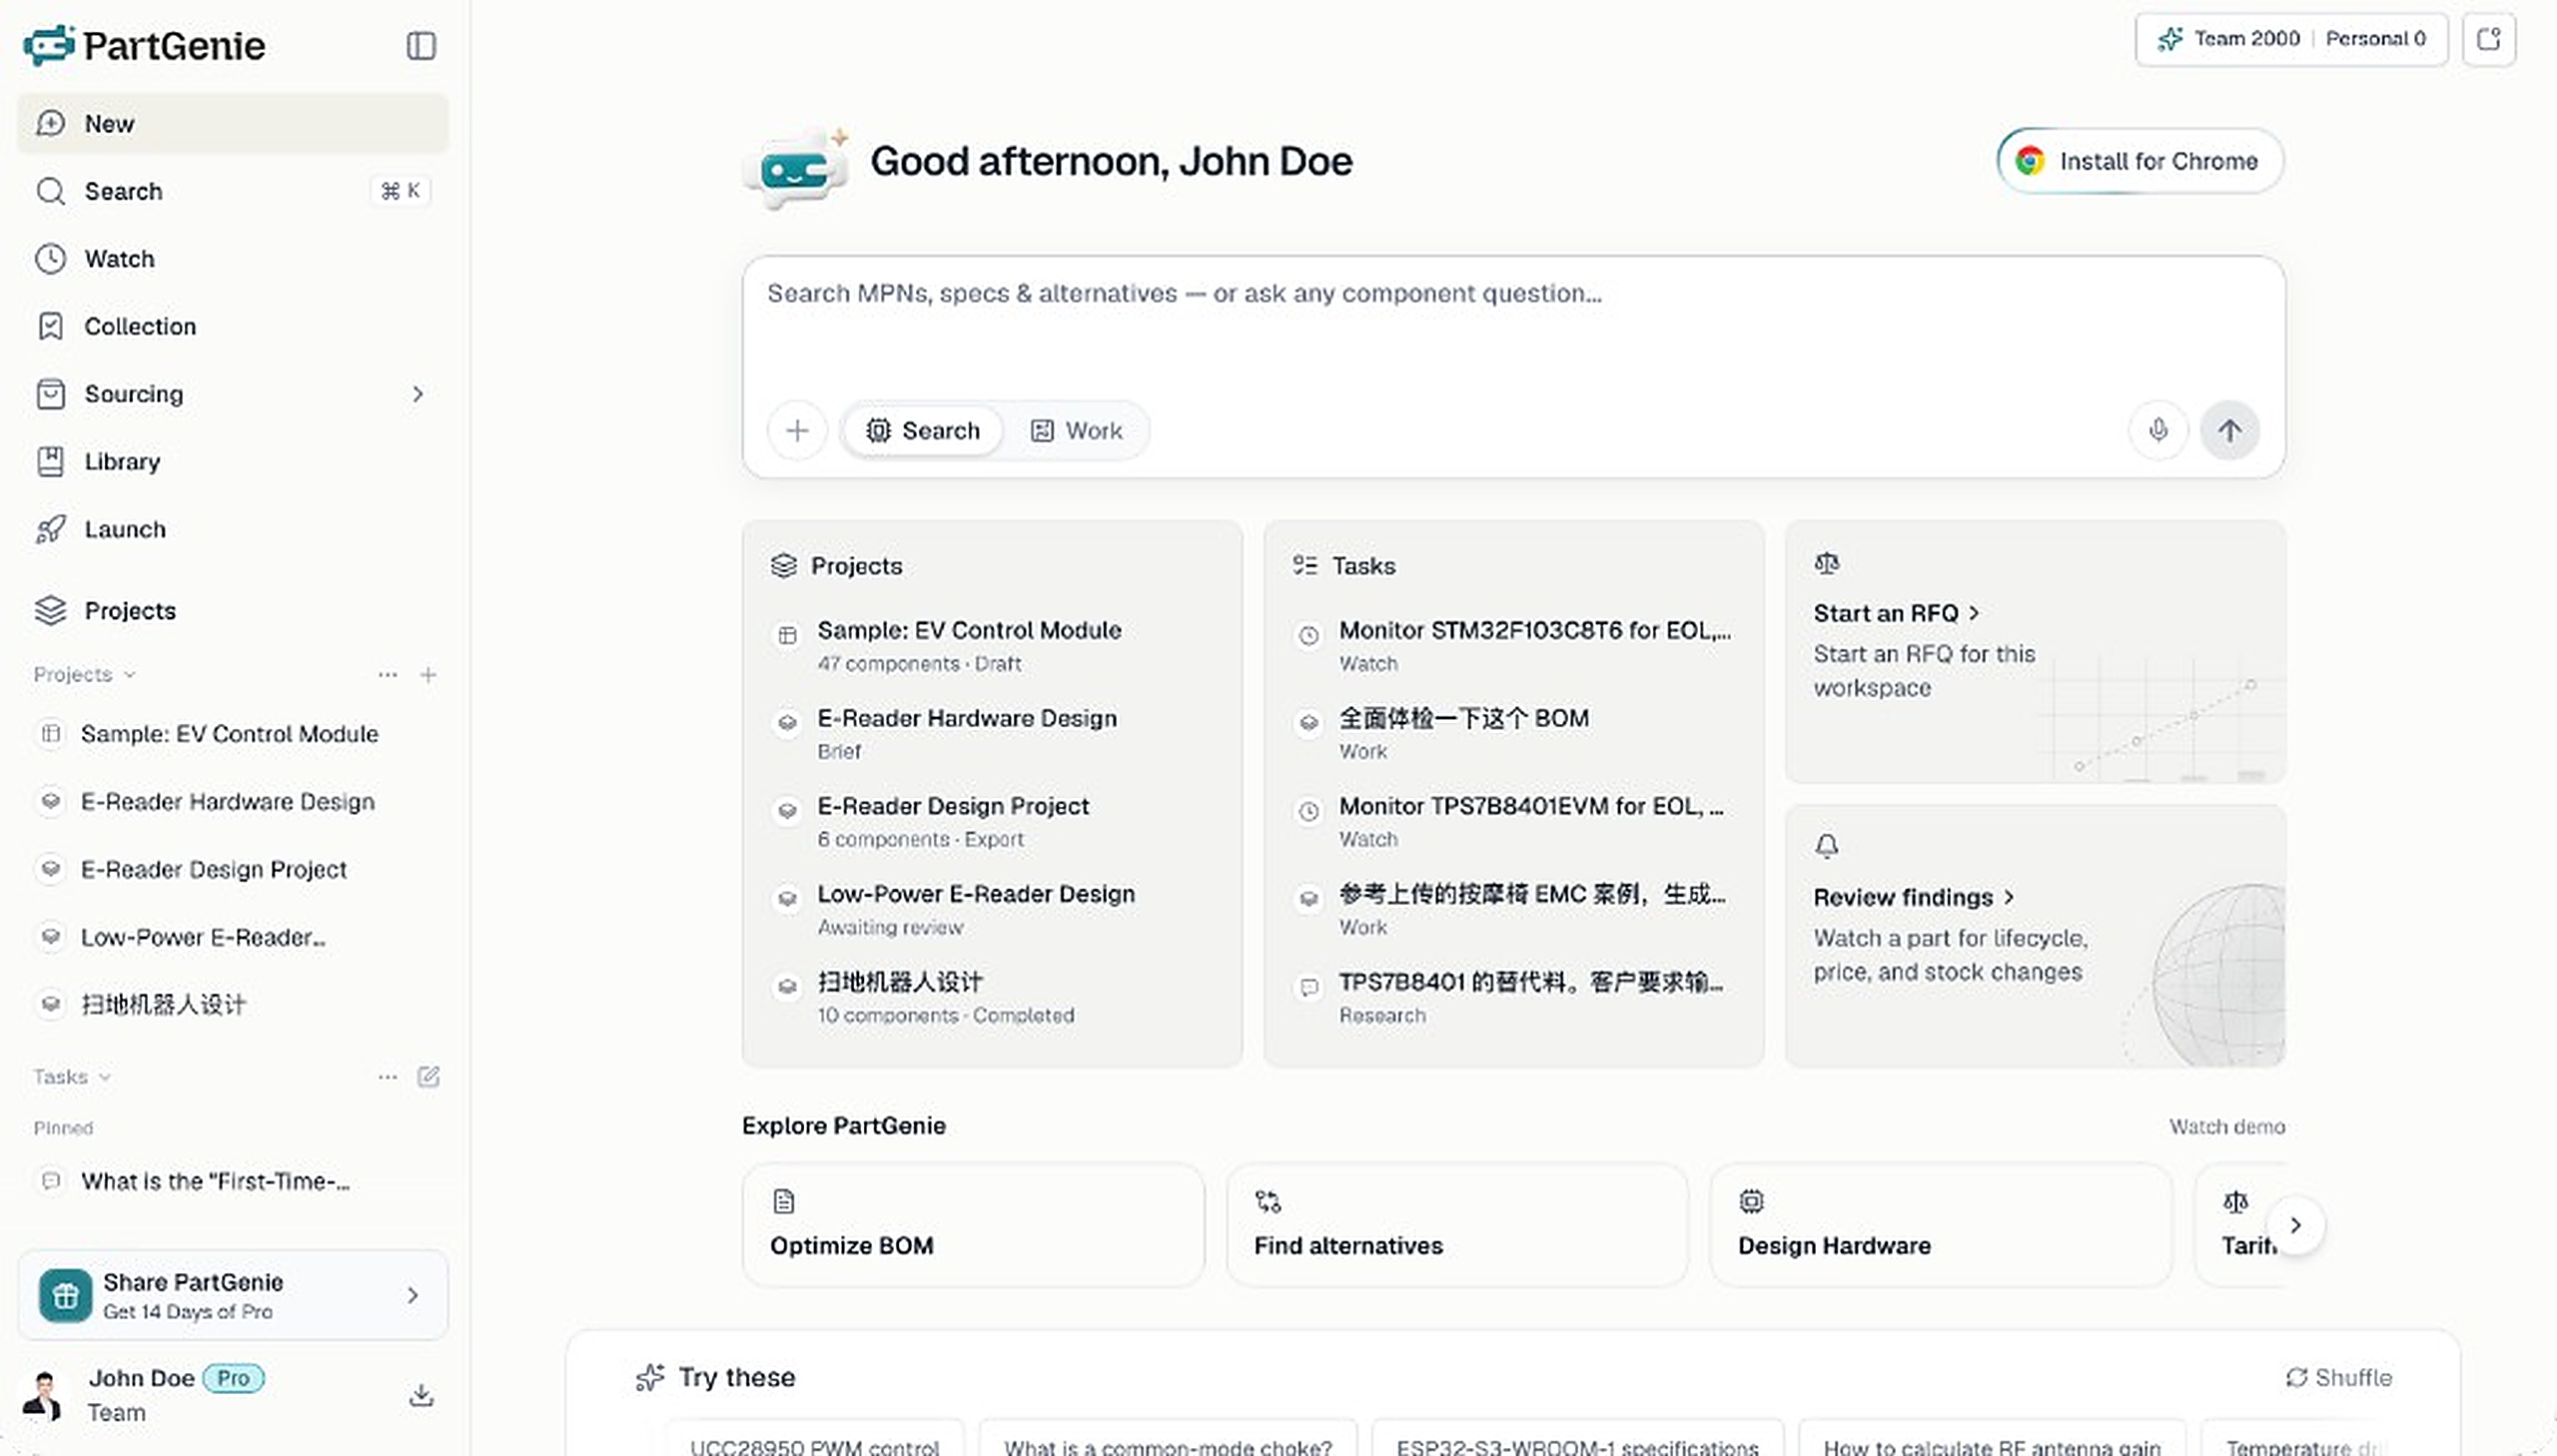Collapse the Projects list dropdown in sidebar
The image size is (2557, 1456).
pyautogui.click(x=84, y=674)
